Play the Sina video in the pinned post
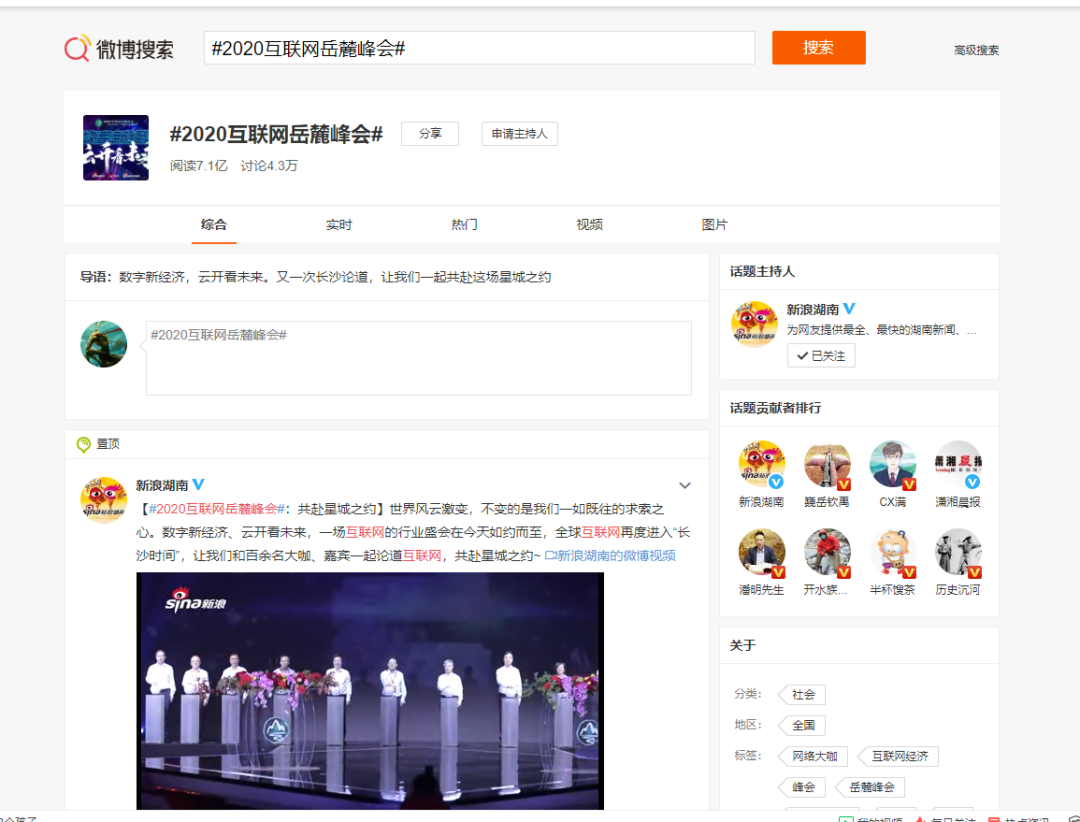 pos(370,690)
